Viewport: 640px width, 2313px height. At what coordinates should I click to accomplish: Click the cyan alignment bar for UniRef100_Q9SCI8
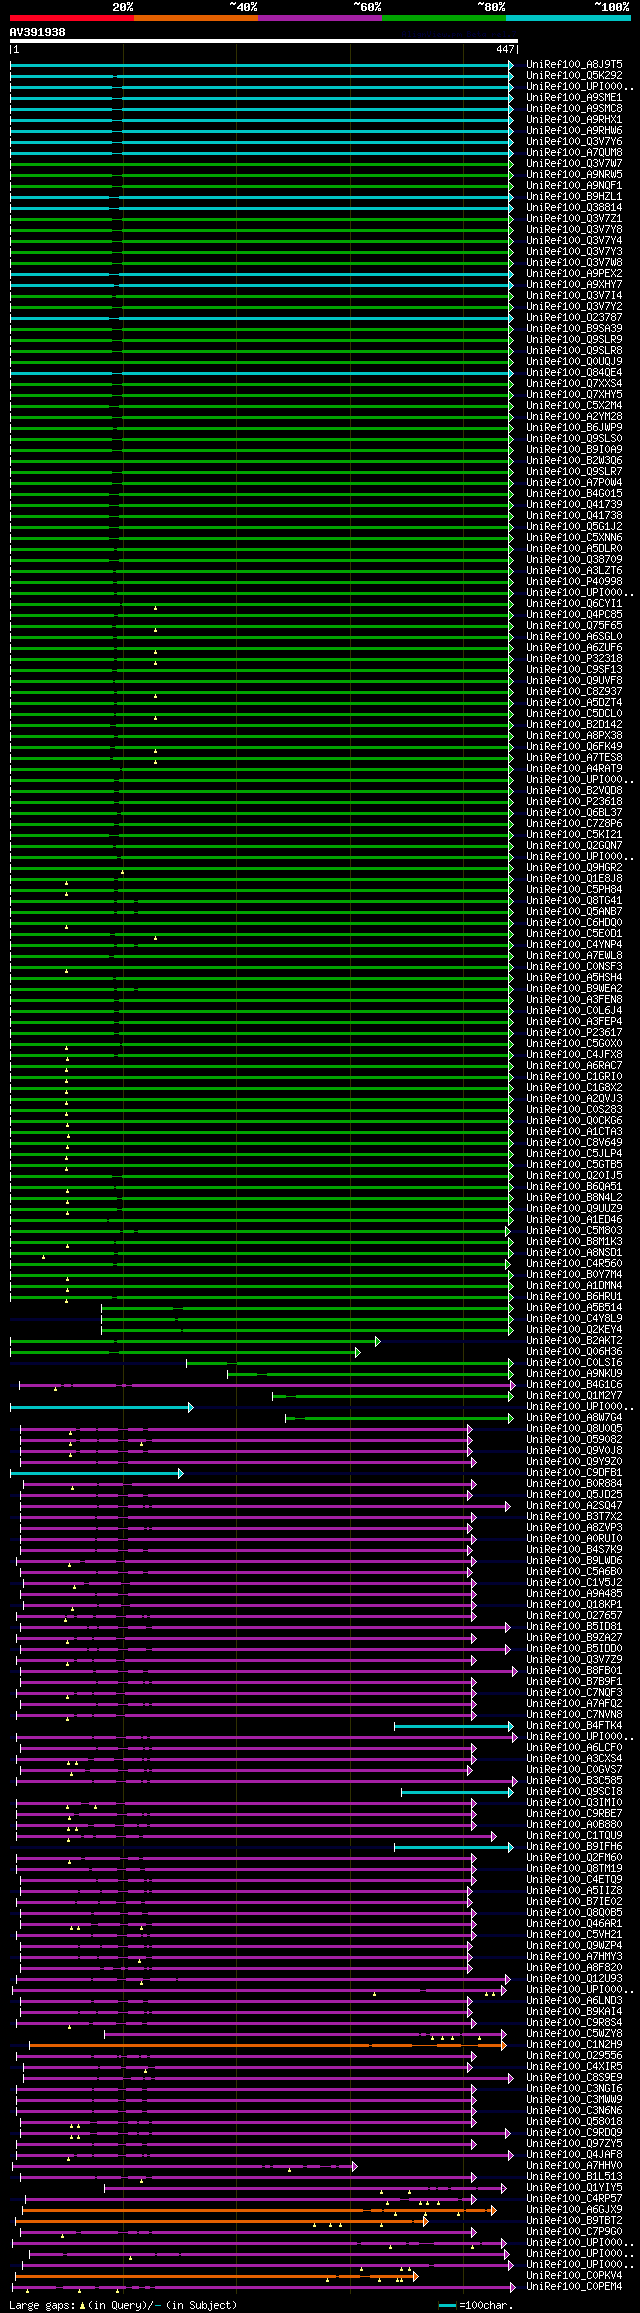click(458, 1791)
